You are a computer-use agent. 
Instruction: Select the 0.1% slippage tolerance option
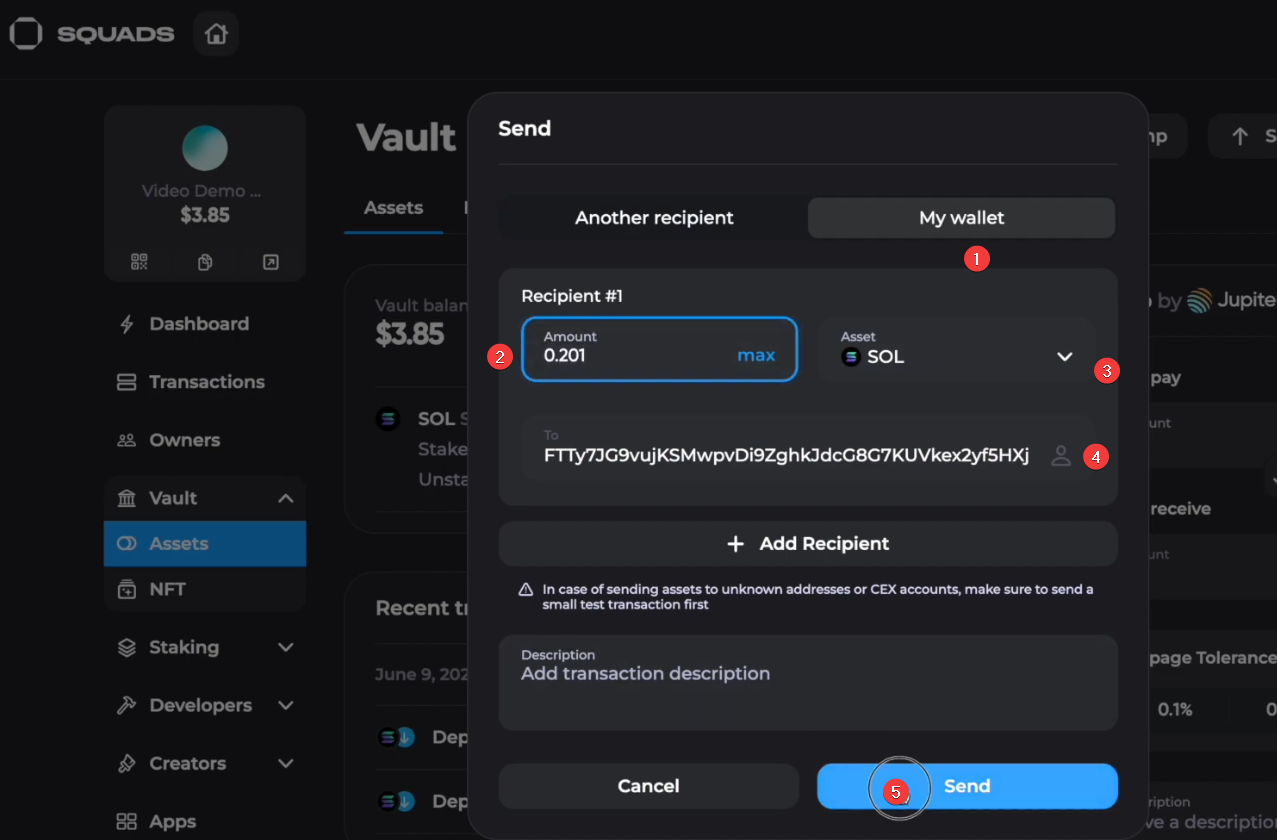pos(1177,709)
